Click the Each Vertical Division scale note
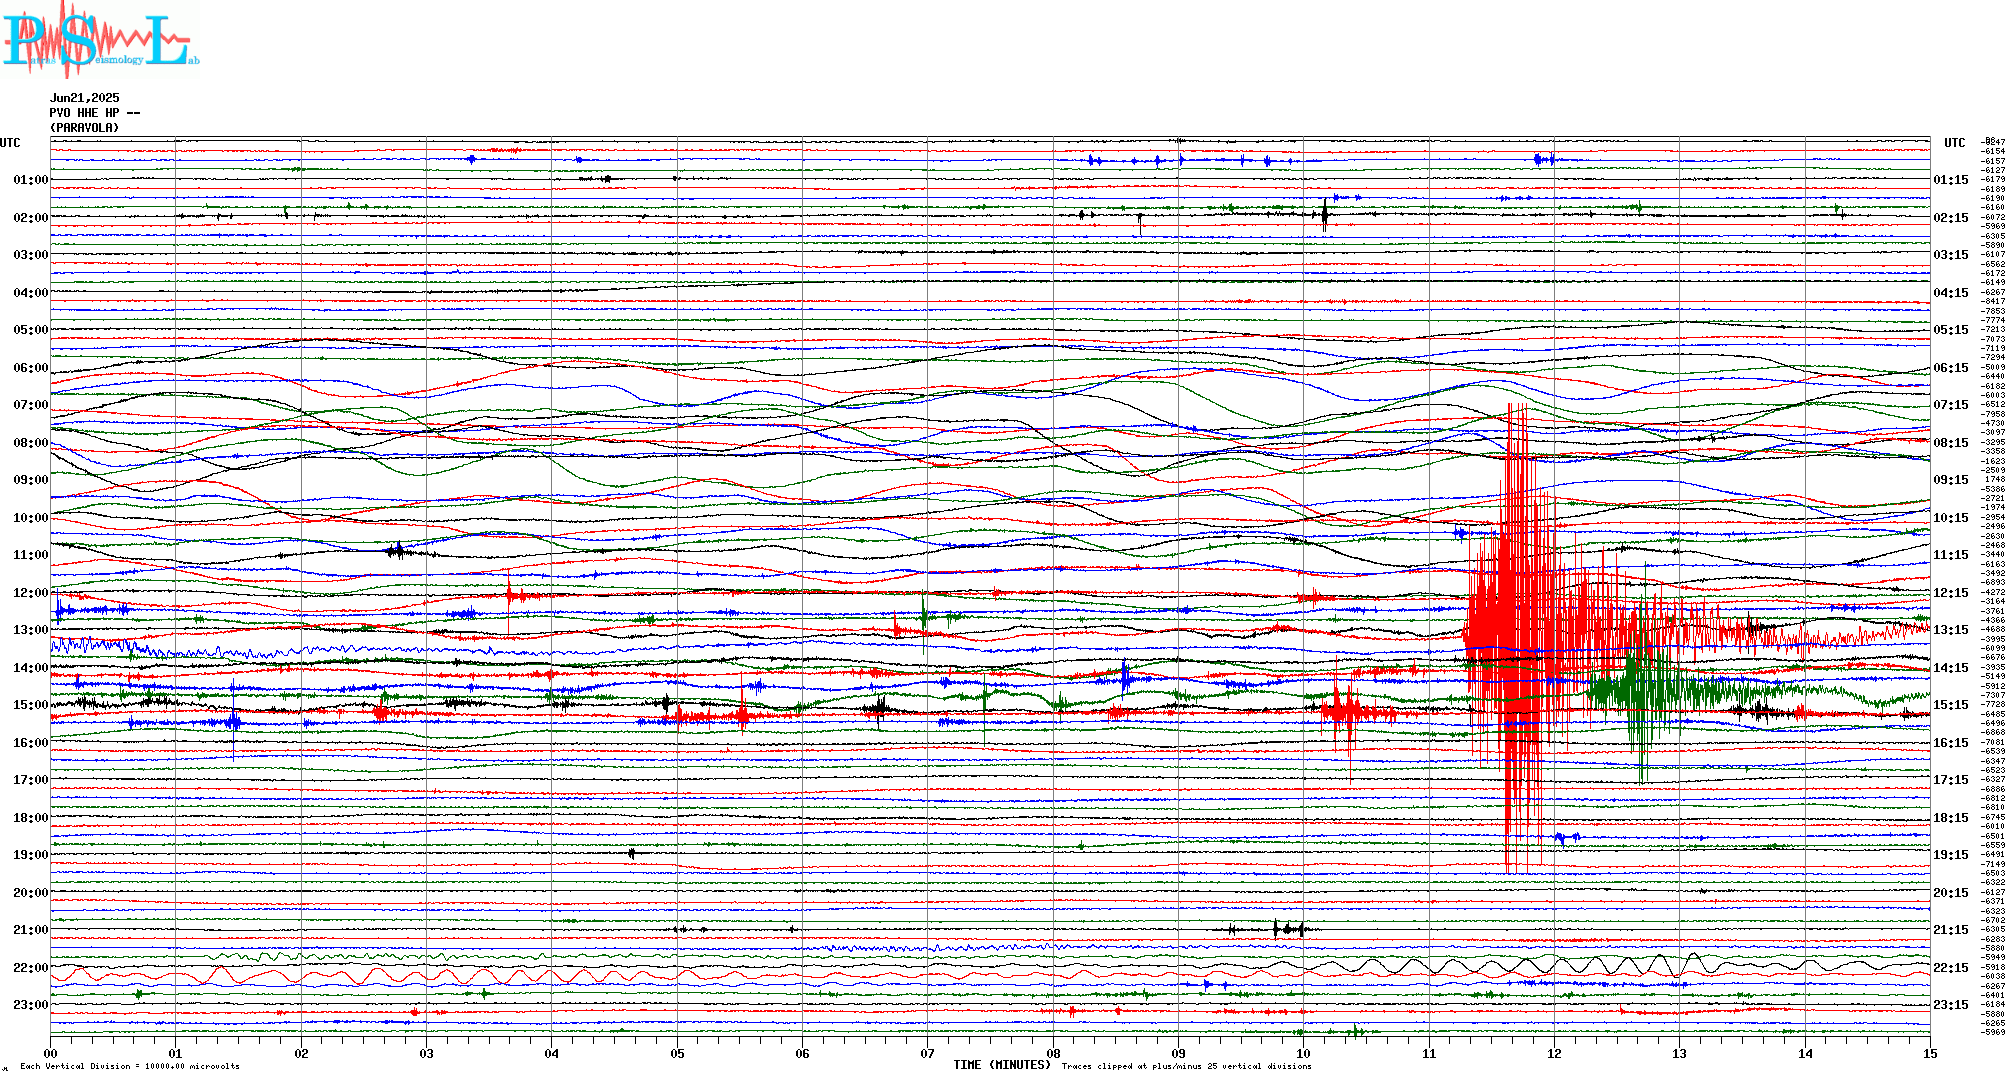Image resolution: width=2010 pixels, height=1080 pixels. tap(130, 1066)
